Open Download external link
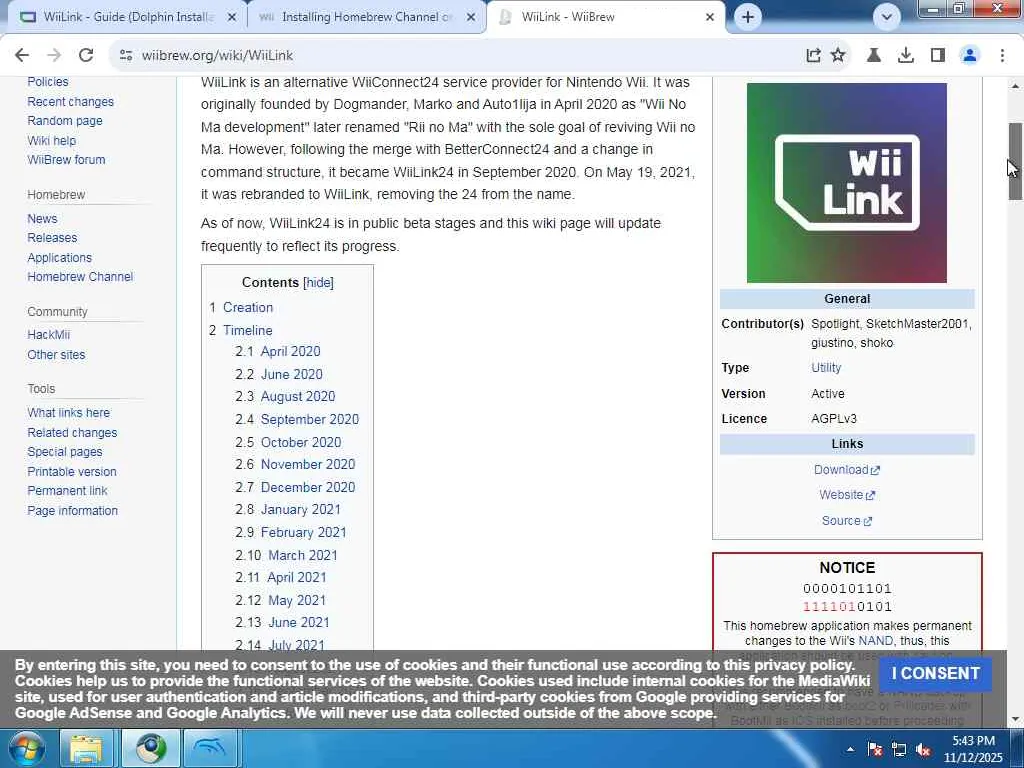 coord(846,470)
